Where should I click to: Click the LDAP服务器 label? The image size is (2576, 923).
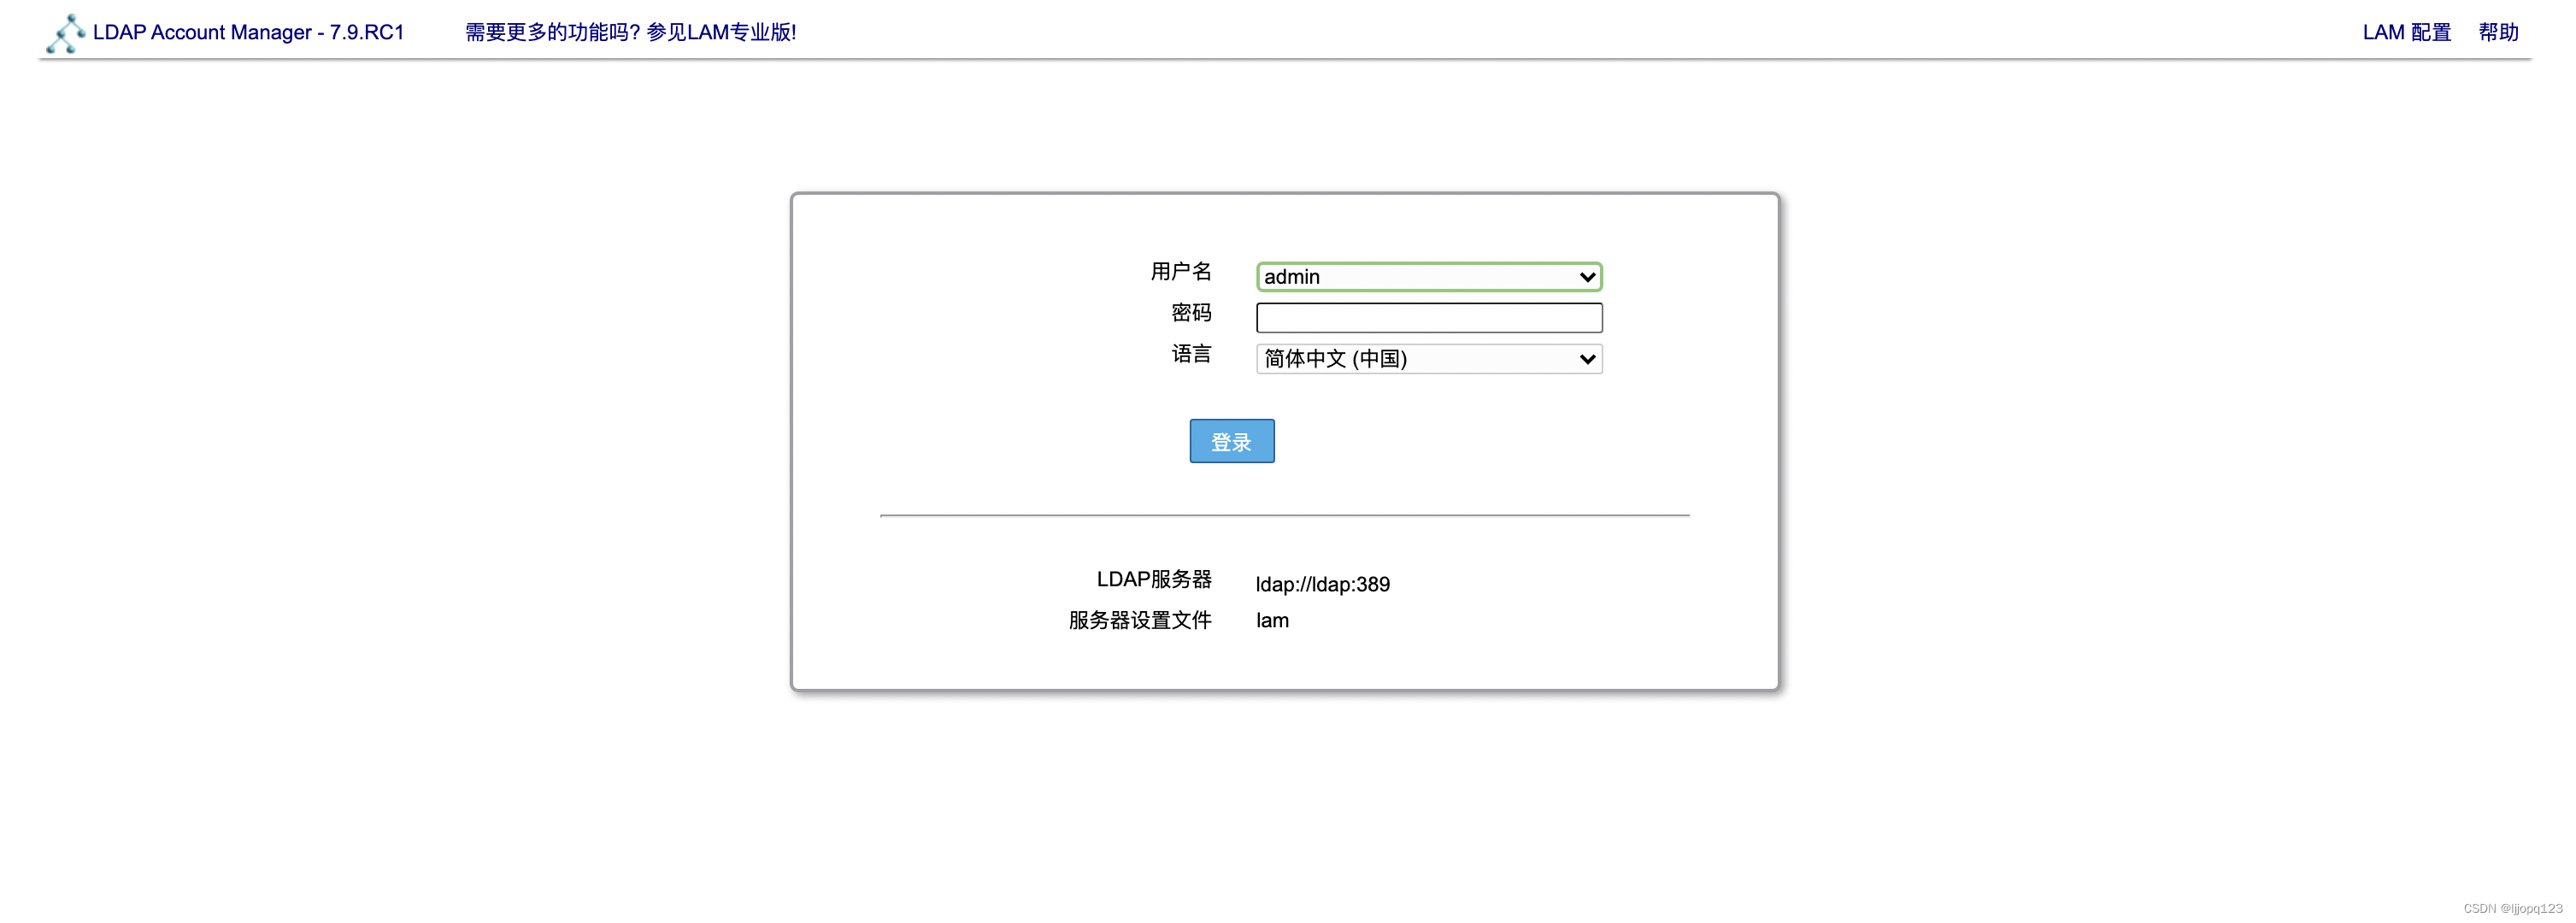(x=1154, y=579)
